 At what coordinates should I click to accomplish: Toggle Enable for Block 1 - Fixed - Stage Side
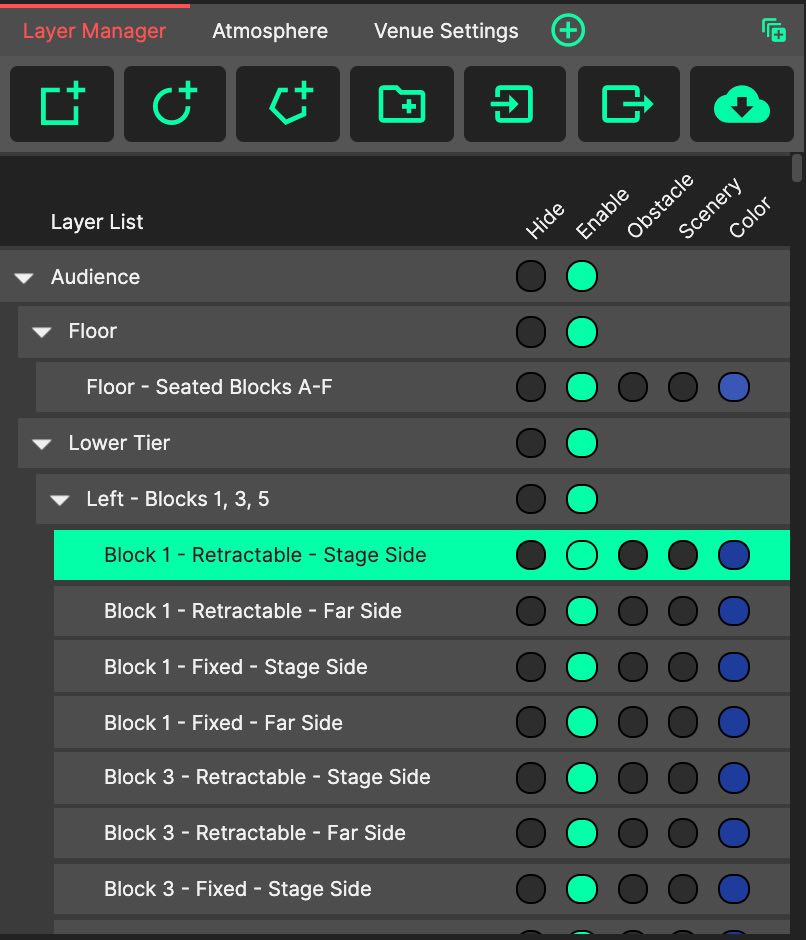[582, 667]
